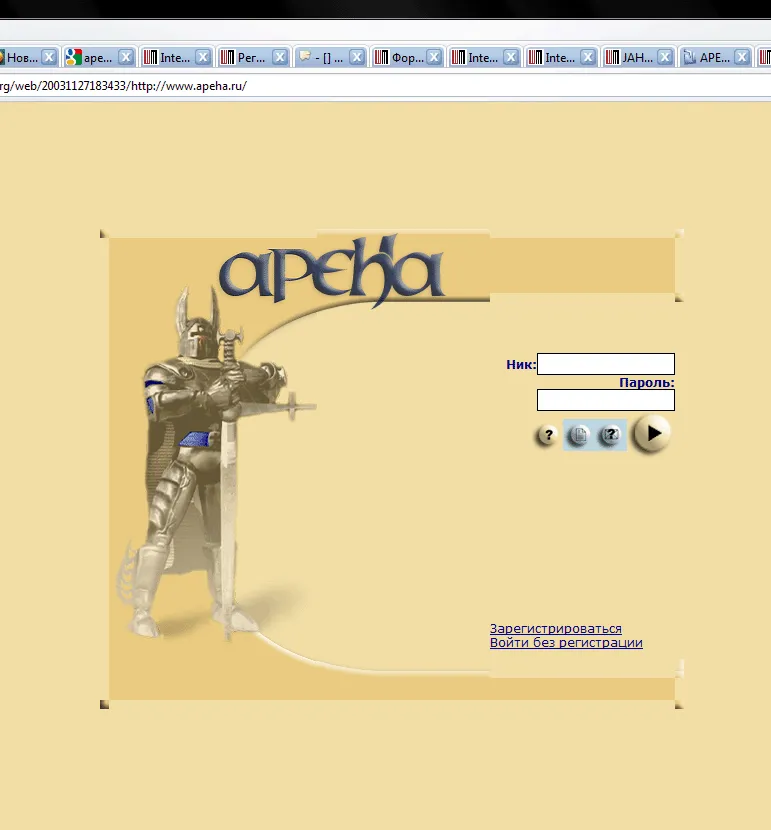The image size is (771, 830).
Task: Click the address bar with apeha.ru URL
Action: [385, 86]
